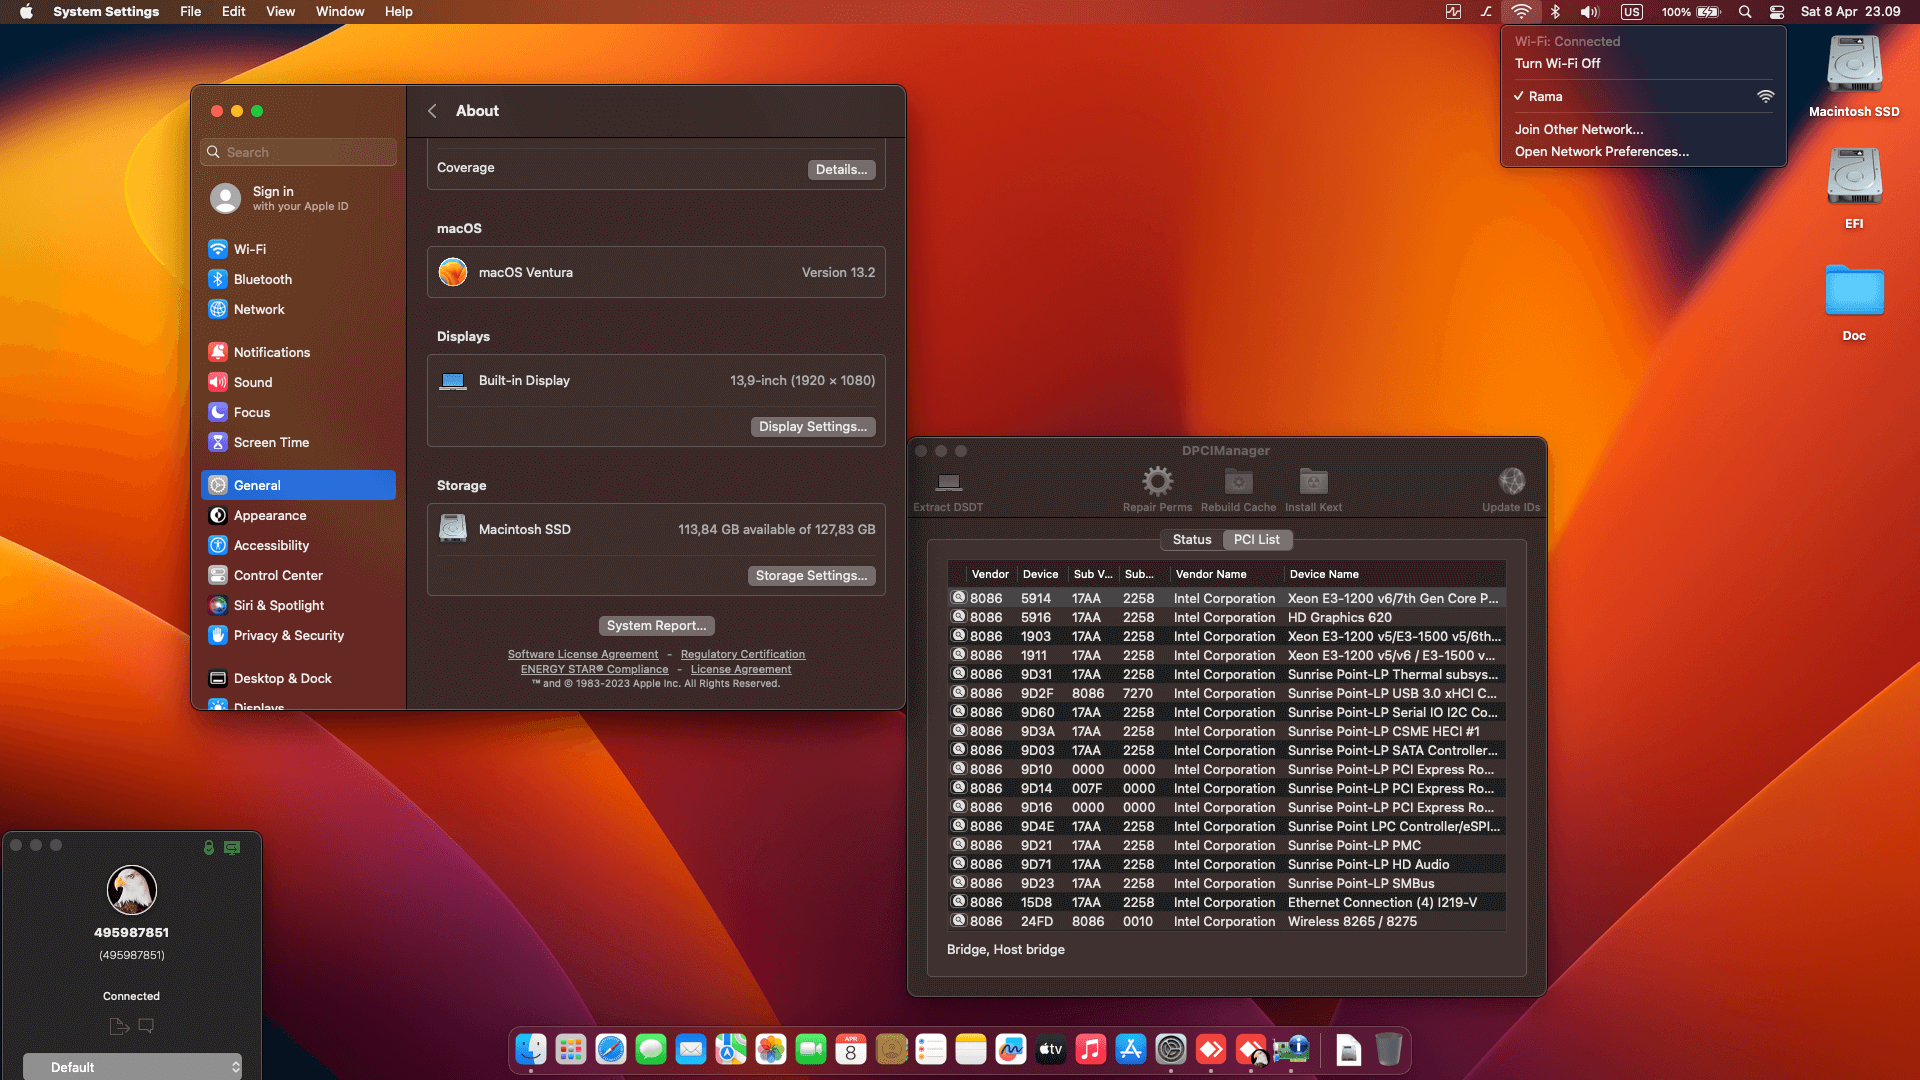Open Freeform from the Dock

(1011, 1049)
